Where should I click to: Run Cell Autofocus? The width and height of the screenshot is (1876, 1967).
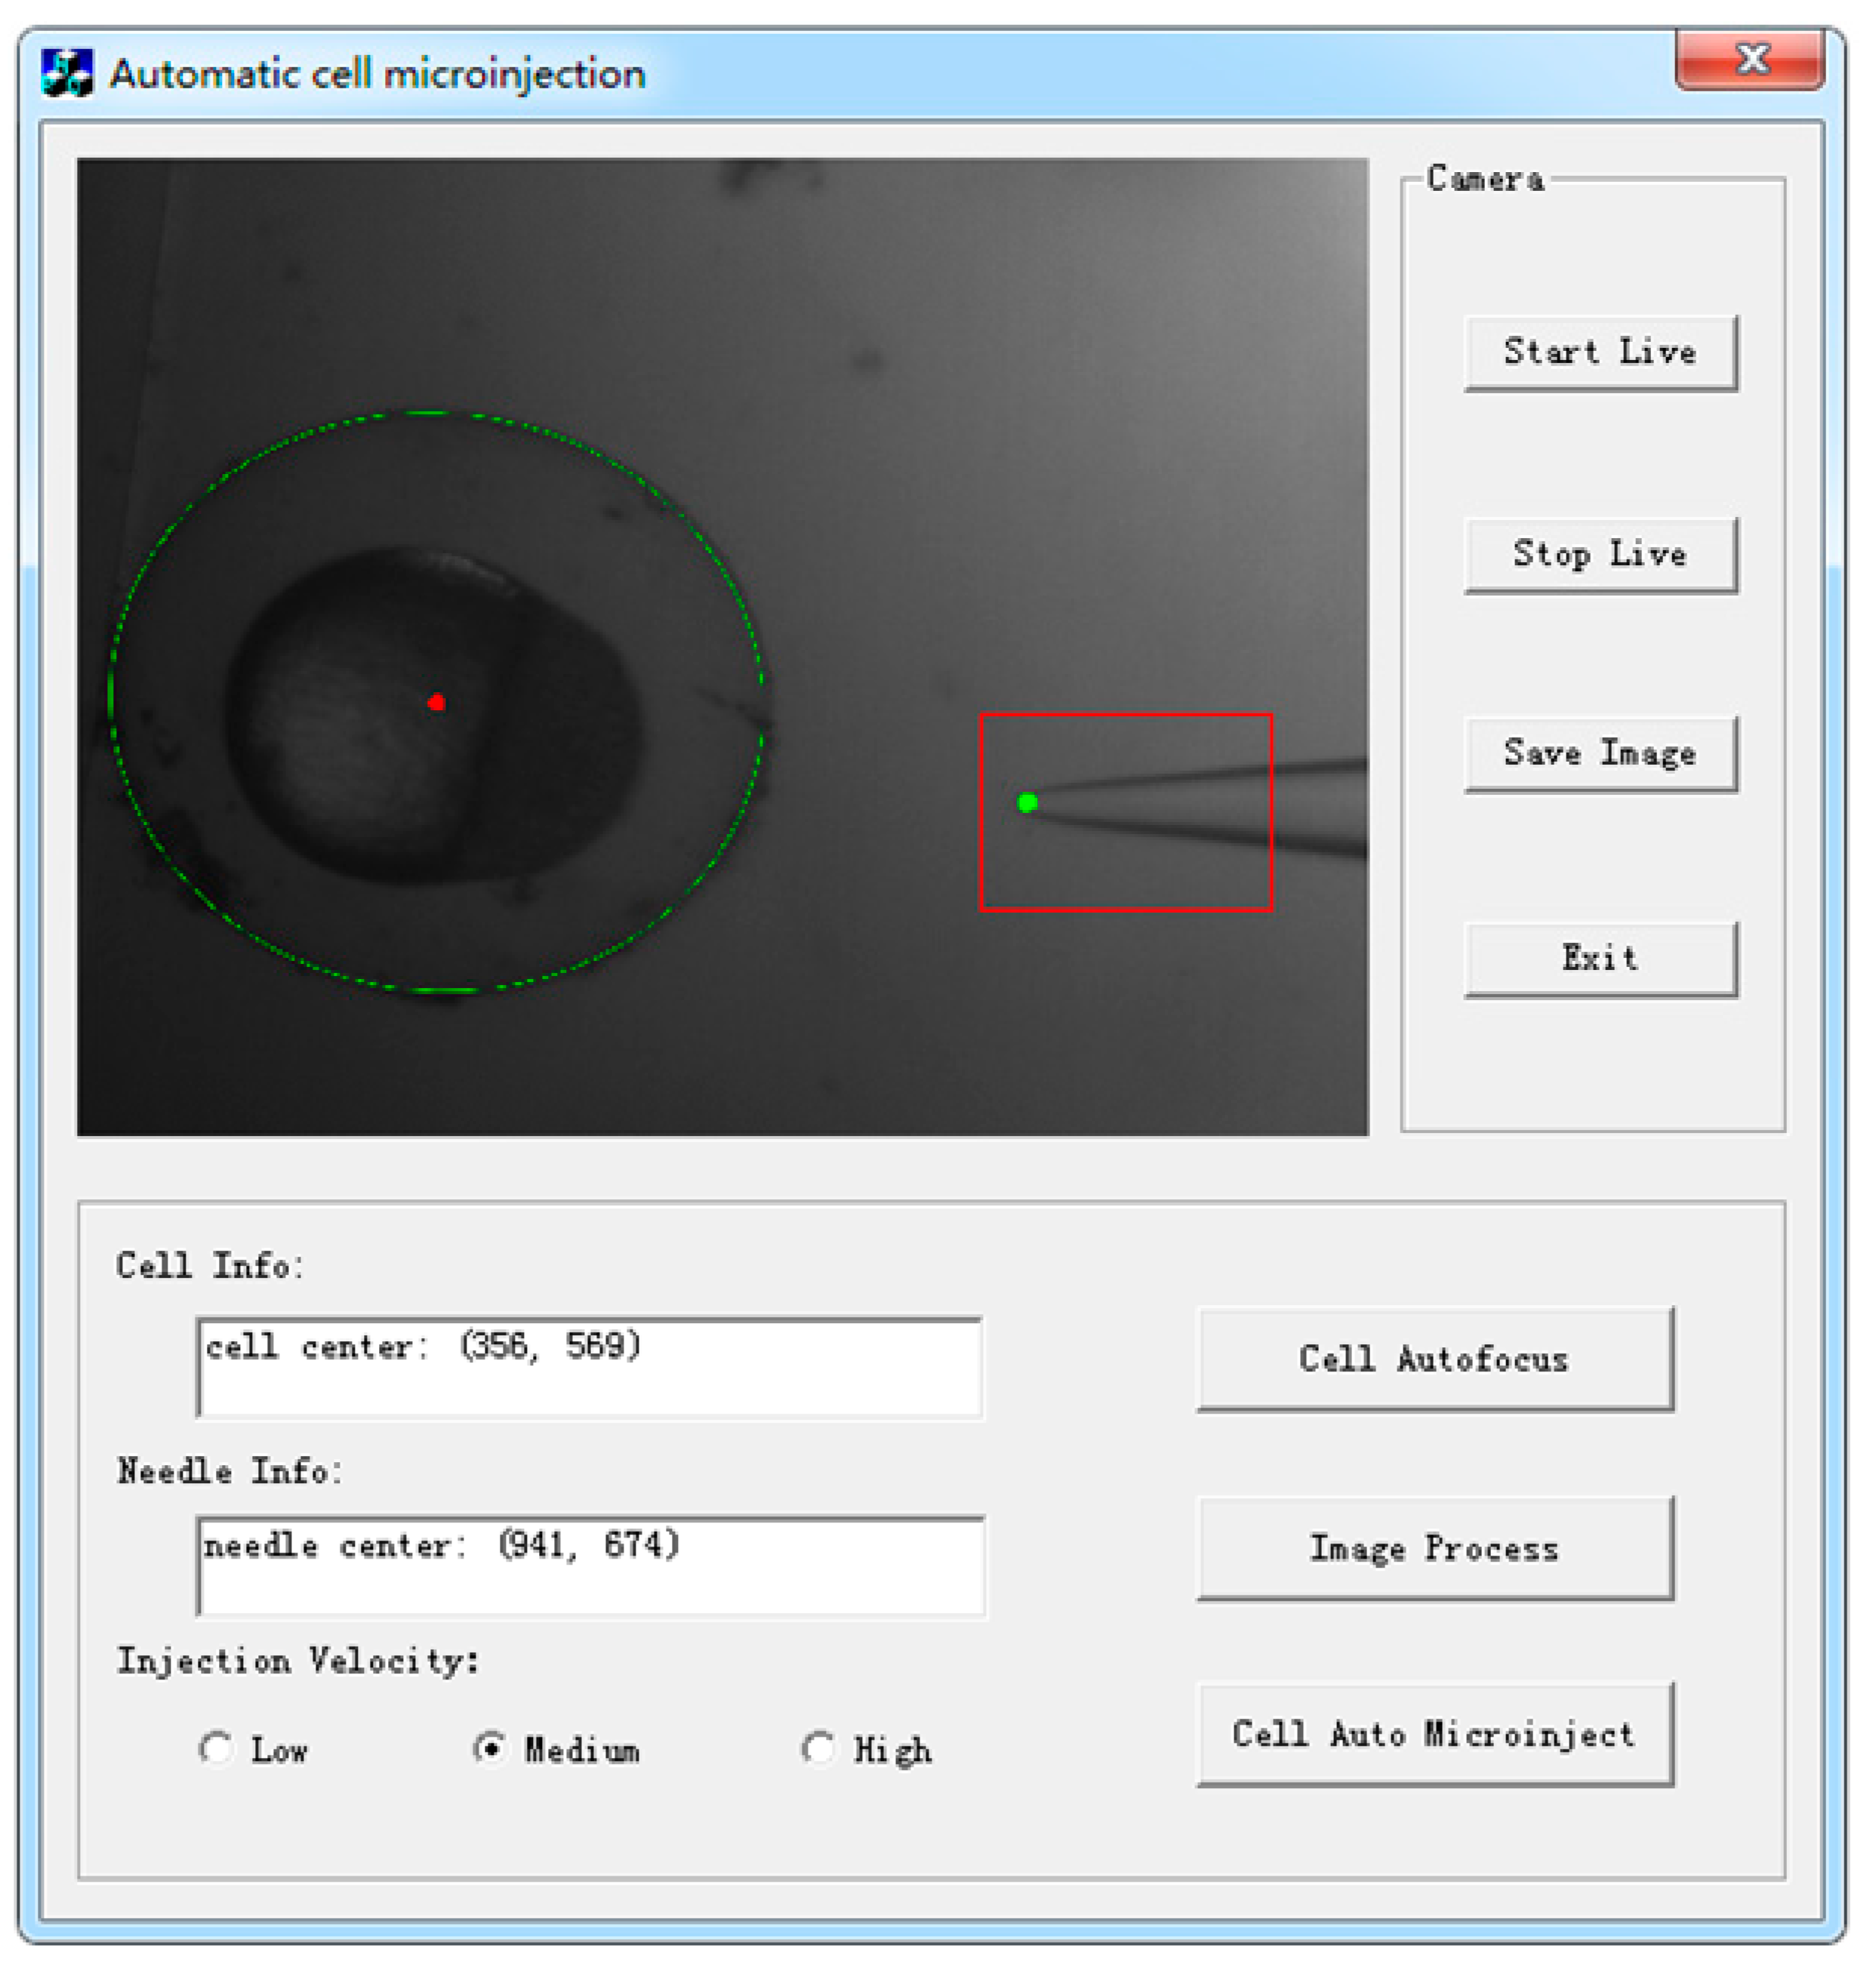tap(1434, 1359)
